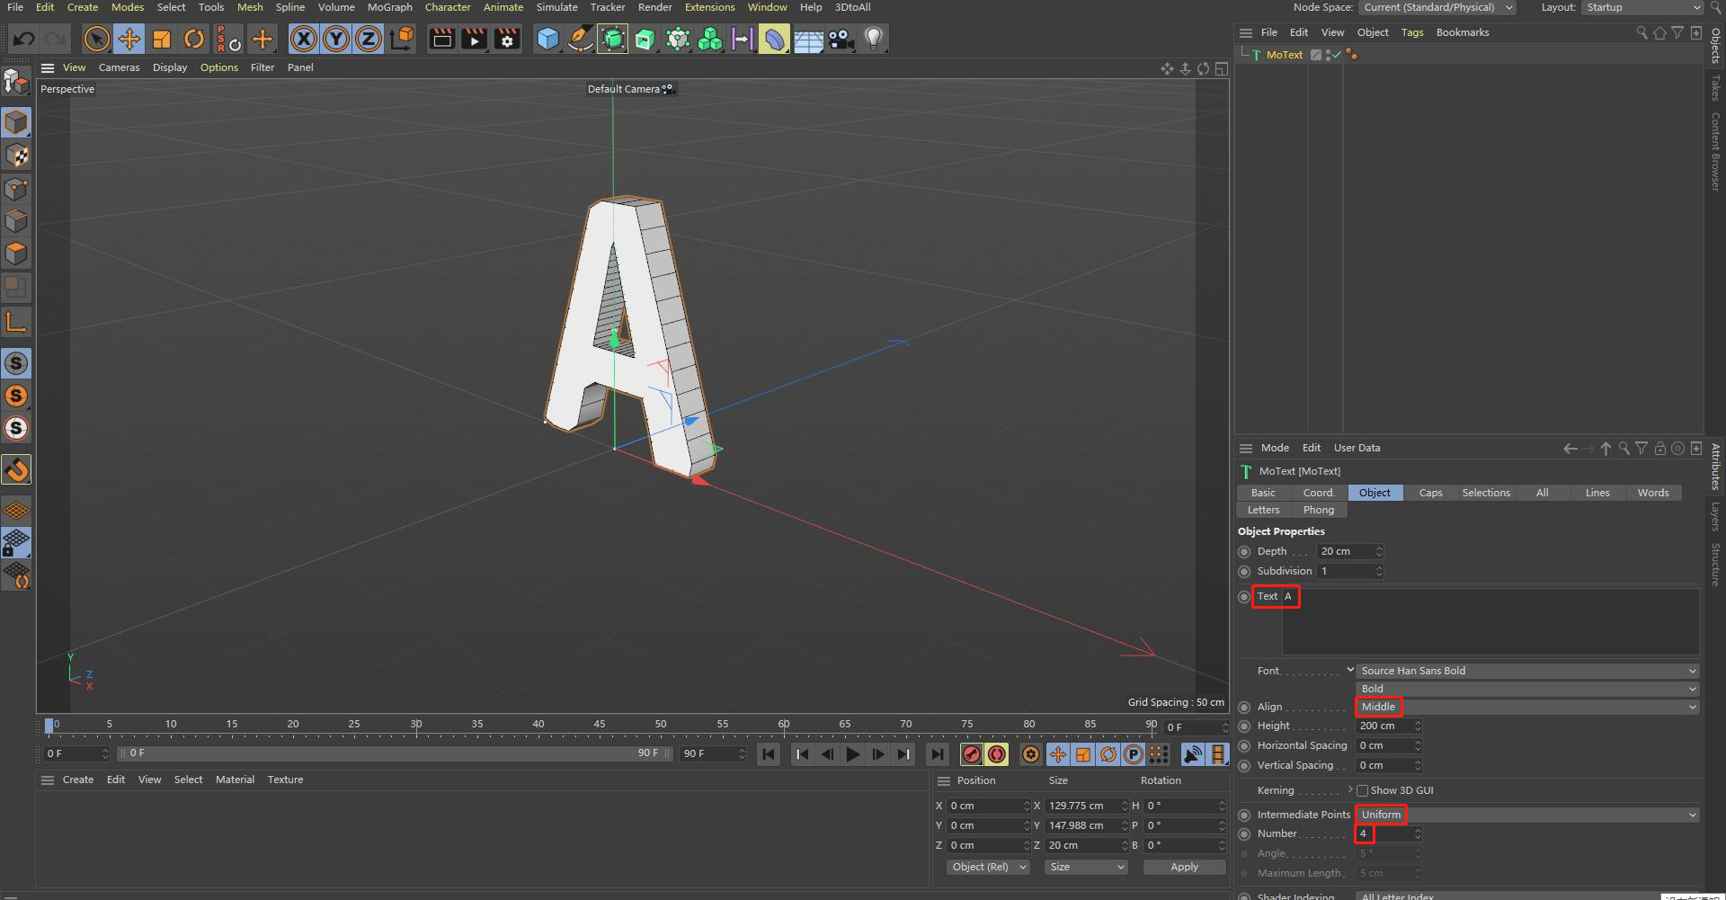Add a floor/sky environment object
Screen dimensions: 1726x900
808,39
